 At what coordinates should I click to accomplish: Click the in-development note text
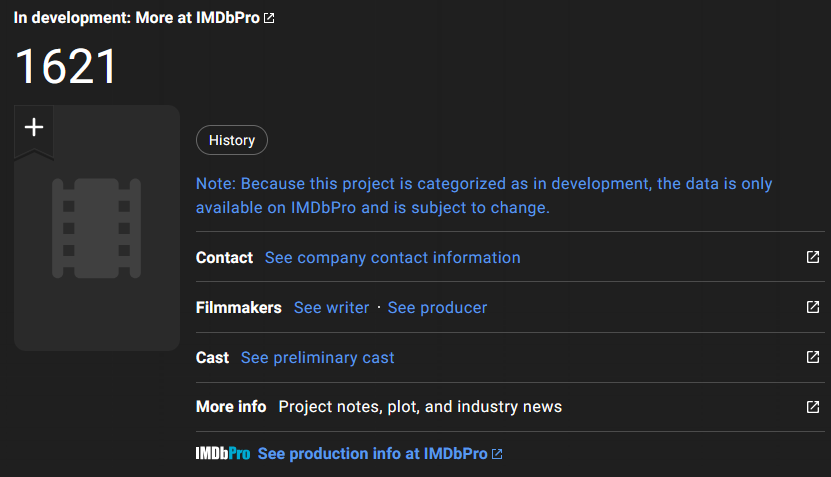484,196
